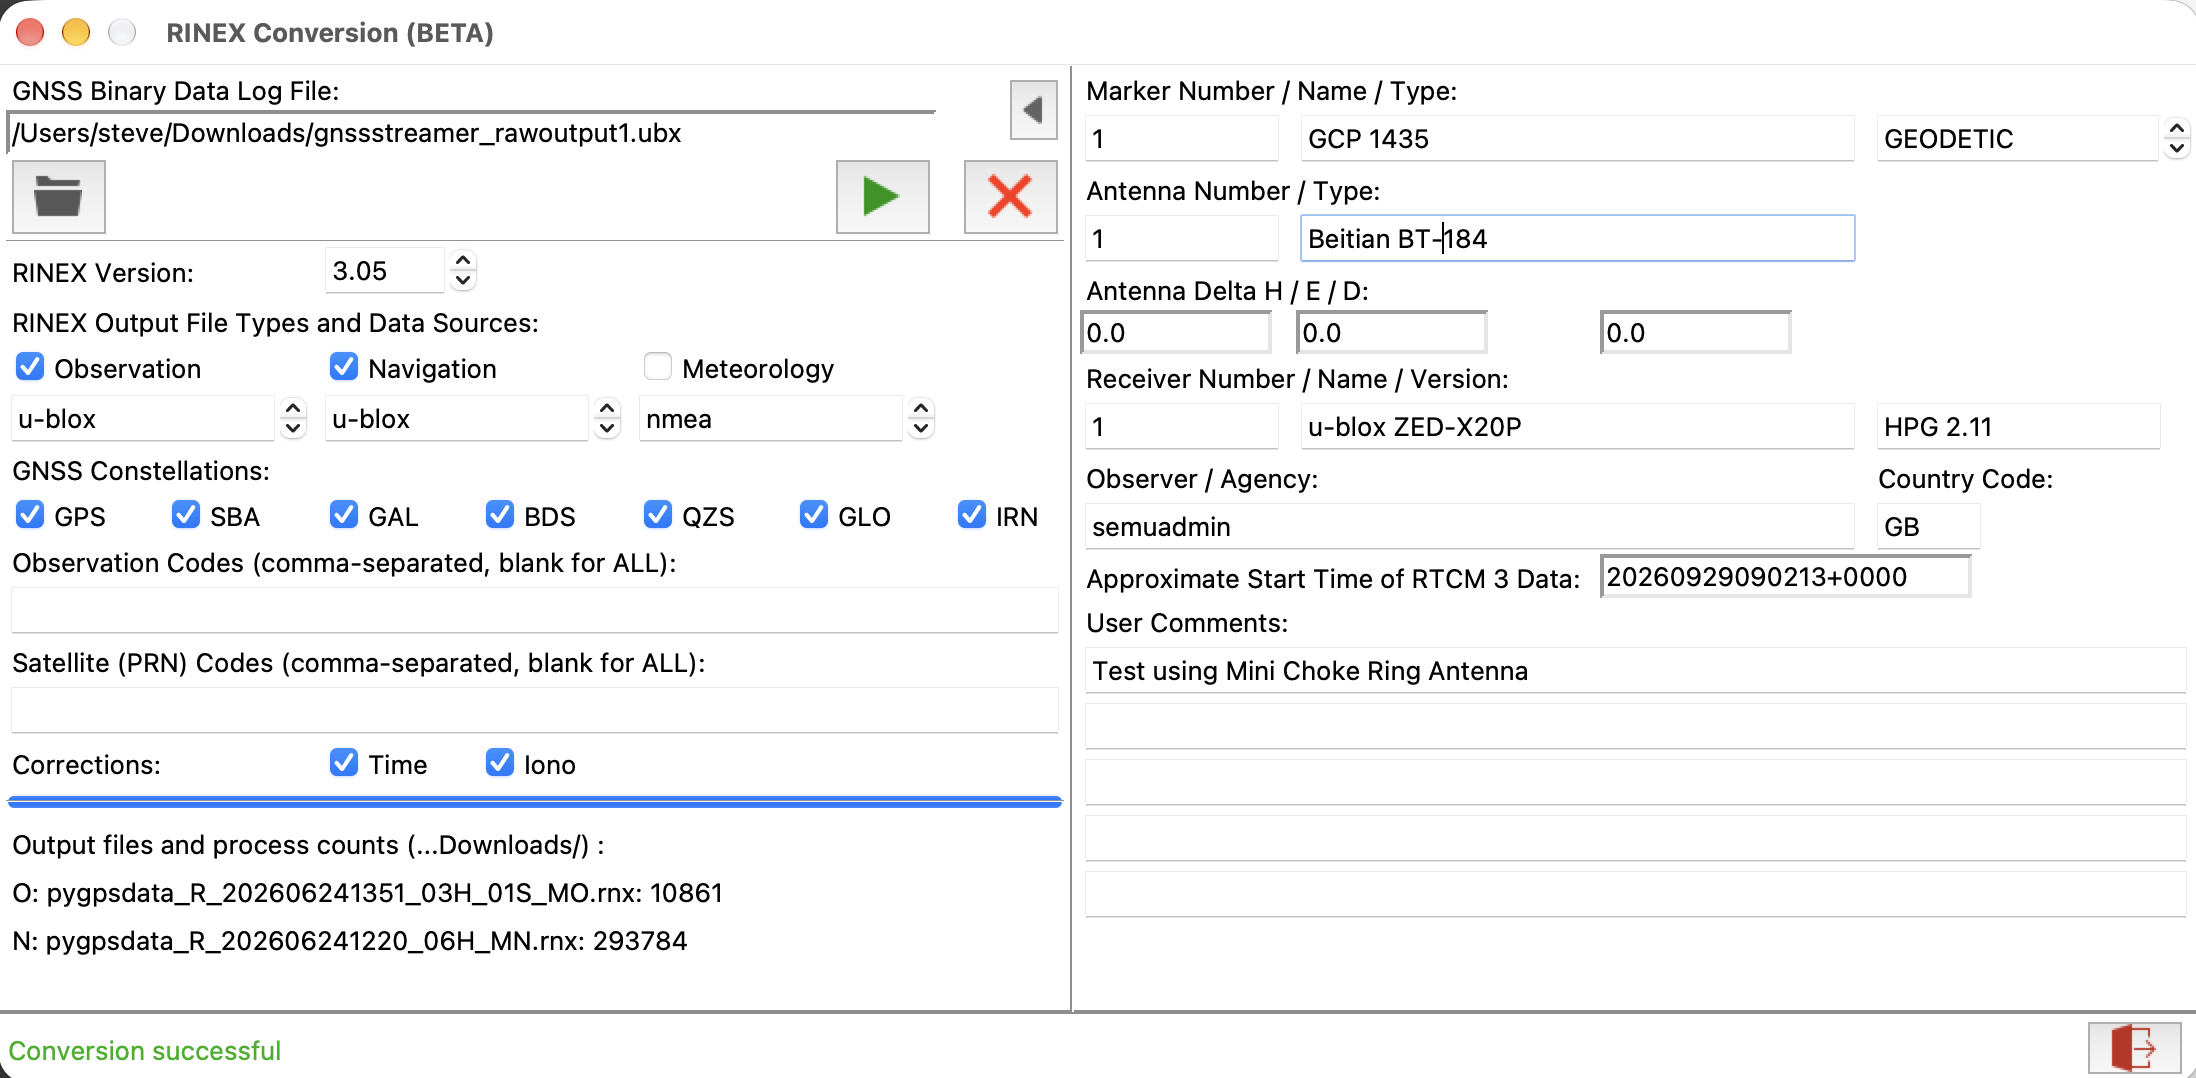Viewport: 2196px width, 1078px height.
Task: Uncheck the GPS constellation
Action: (x=30, y=515)
